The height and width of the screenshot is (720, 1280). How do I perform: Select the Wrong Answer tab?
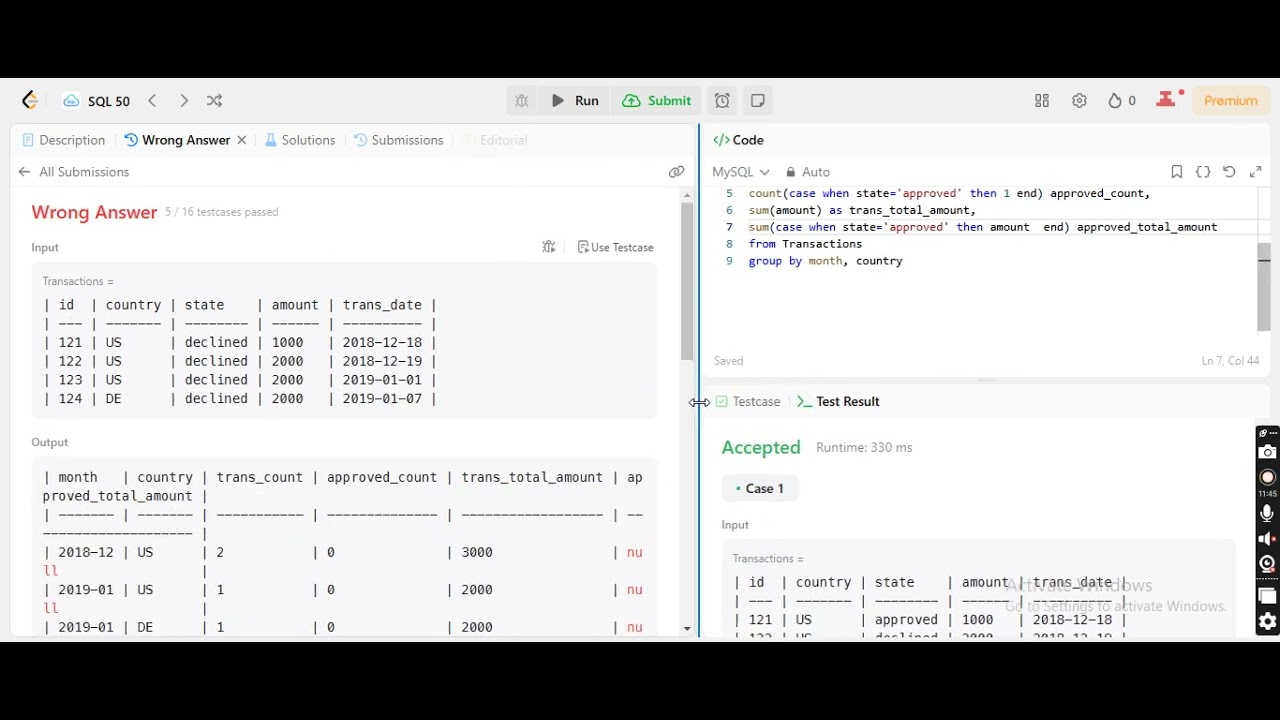(x=177, y=140)
